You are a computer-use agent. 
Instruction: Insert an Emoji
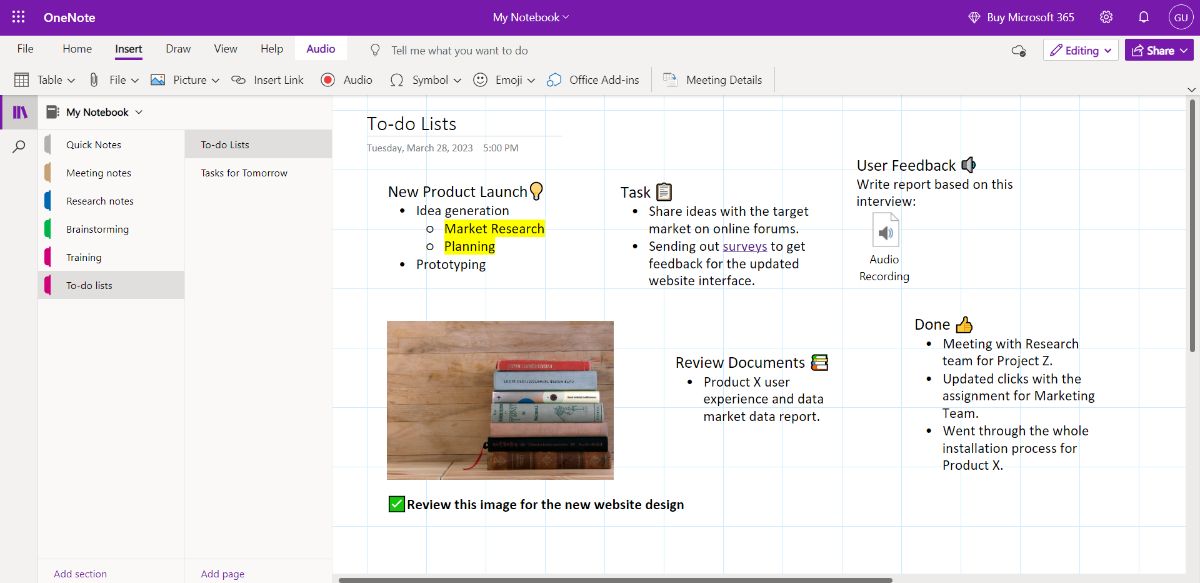[499, 80]
